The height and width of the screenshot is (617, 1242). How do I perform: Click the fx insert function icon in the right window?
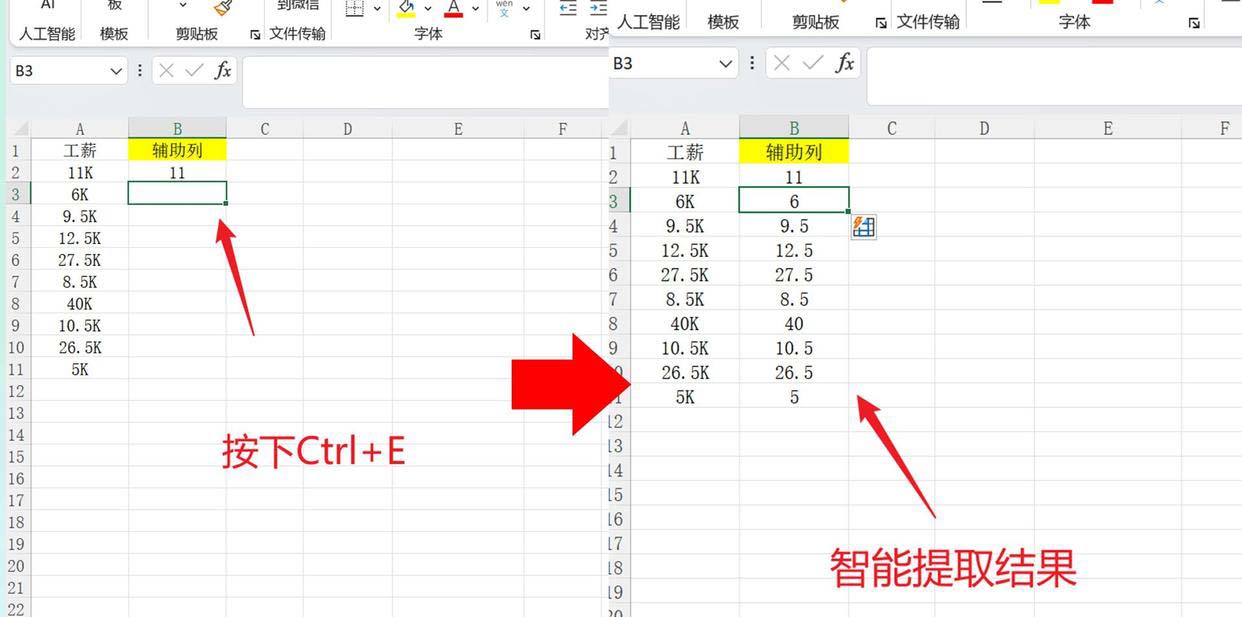coord(845,63)
